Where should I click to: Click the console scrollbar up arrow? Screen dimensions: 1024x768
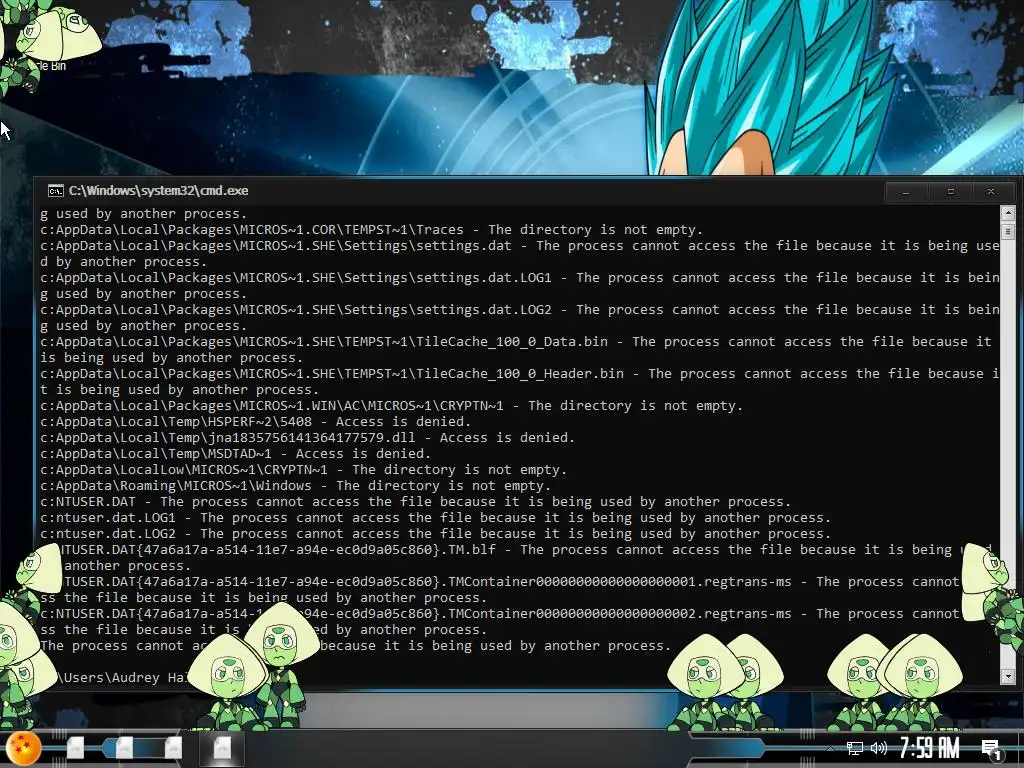[x=1008, y=213]
